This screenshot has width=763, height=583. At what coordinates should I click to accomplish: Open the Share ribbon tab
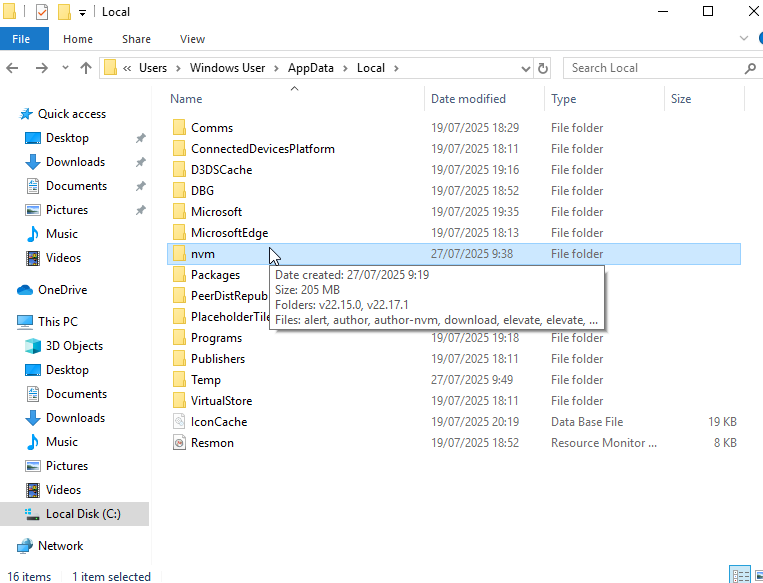[136, 39]
